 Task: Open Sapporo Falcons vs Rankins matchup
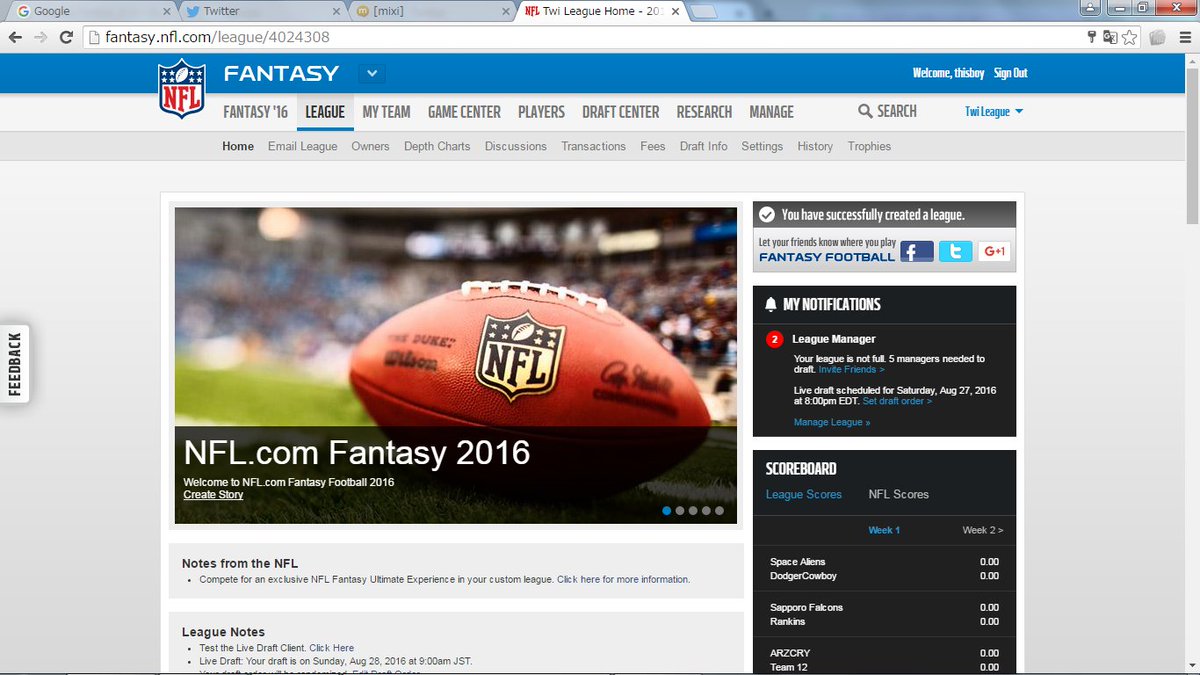click(884, 614)
